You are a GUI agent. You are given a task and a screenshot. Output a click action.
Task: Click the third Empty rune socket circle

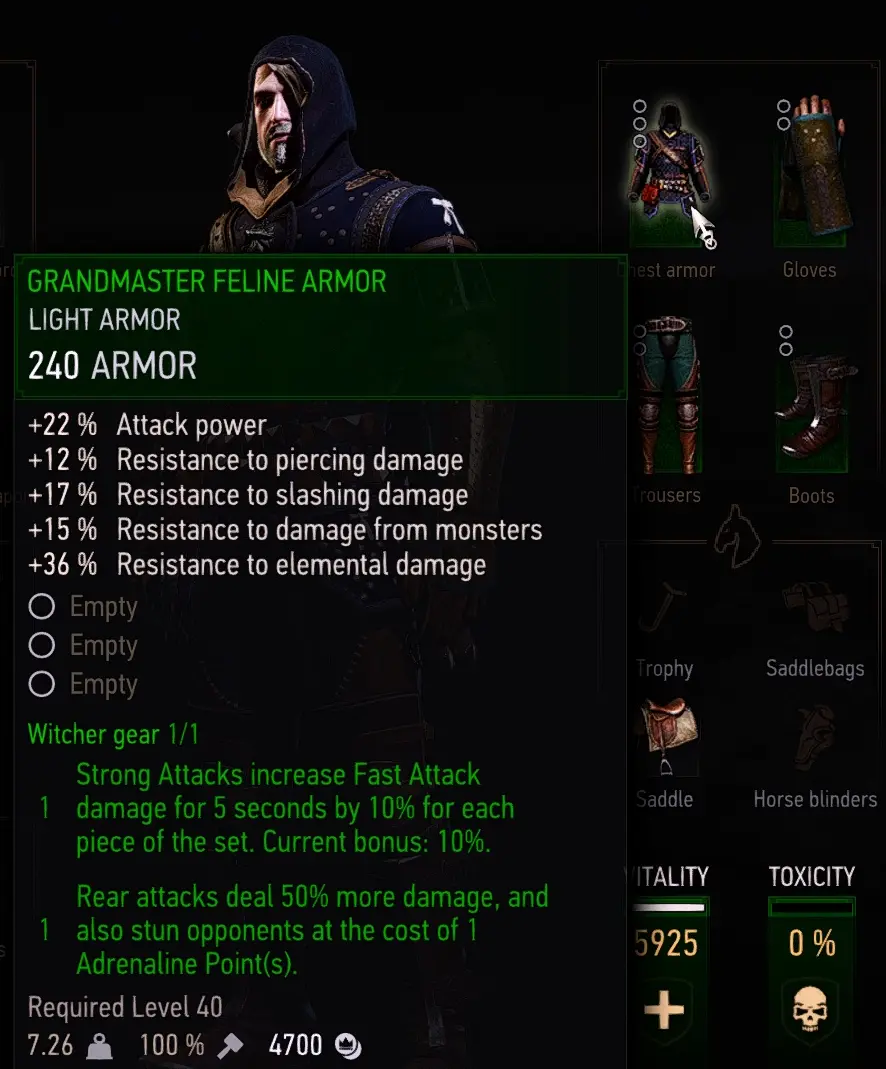(42, 684)
